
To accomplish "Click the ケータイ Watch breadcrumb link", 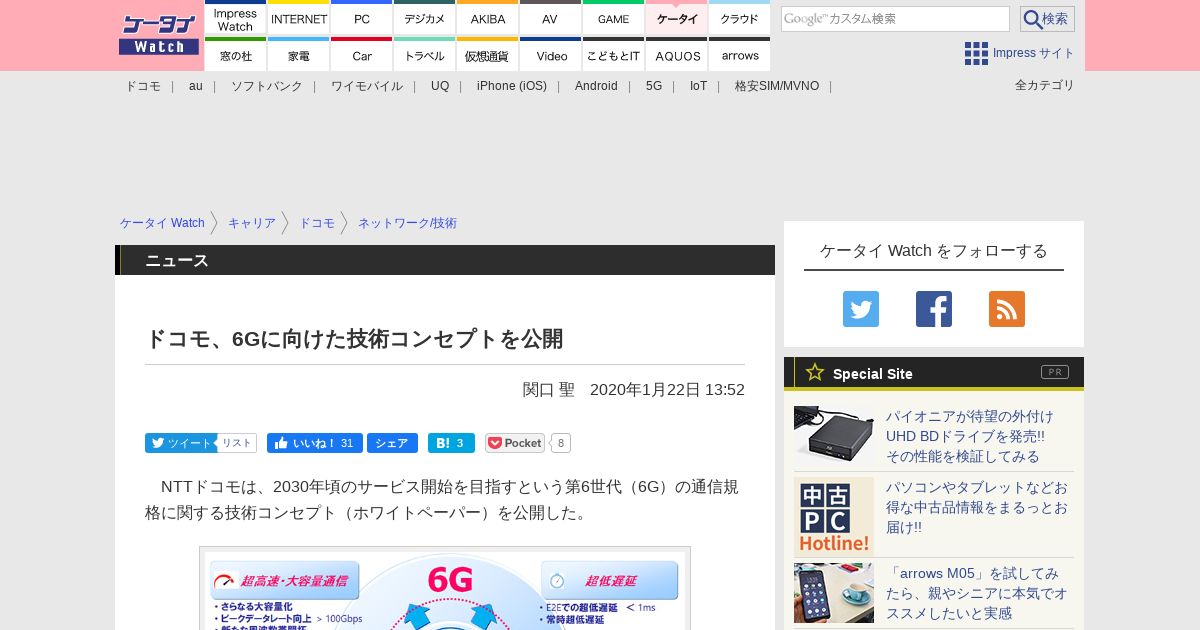I will [162, 223].
